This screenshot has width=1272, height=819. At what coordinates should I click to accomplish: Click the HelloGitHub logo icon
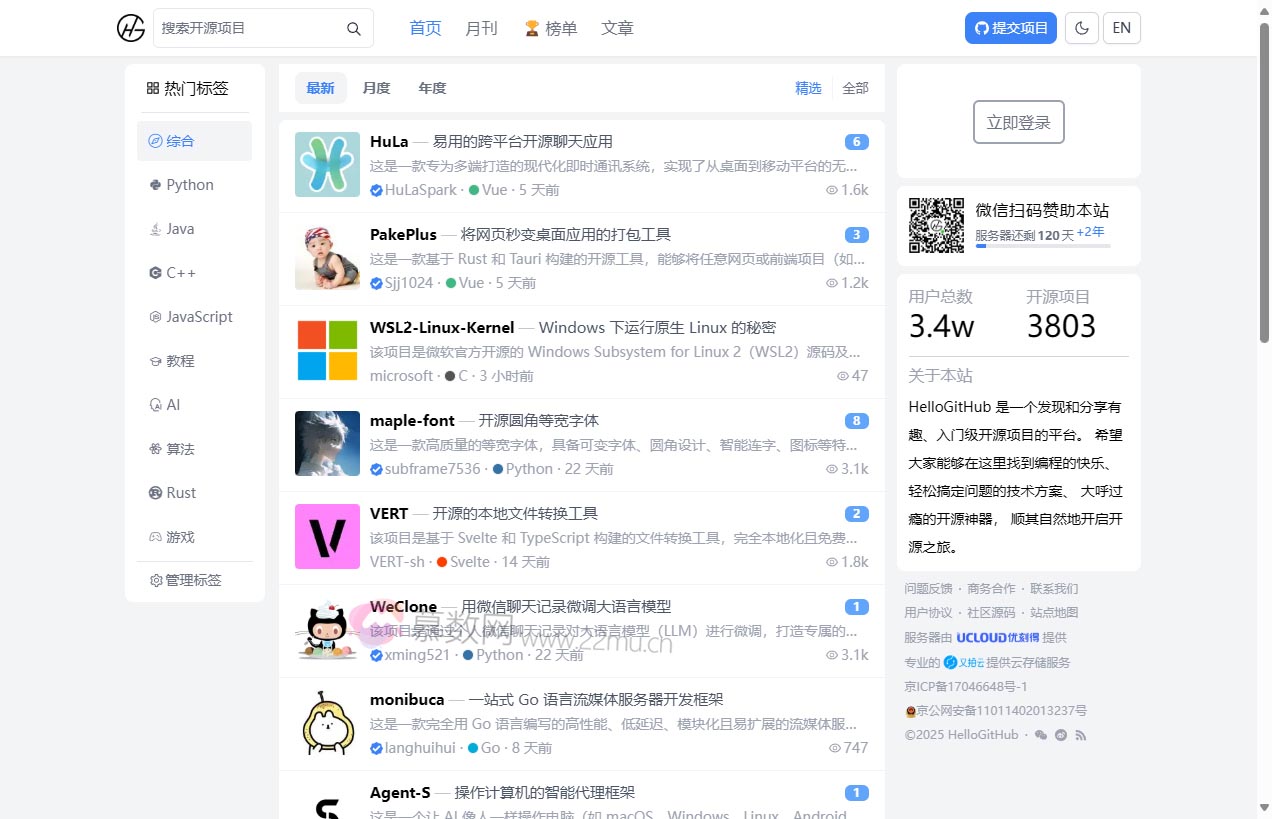click(x=131, y=28)
